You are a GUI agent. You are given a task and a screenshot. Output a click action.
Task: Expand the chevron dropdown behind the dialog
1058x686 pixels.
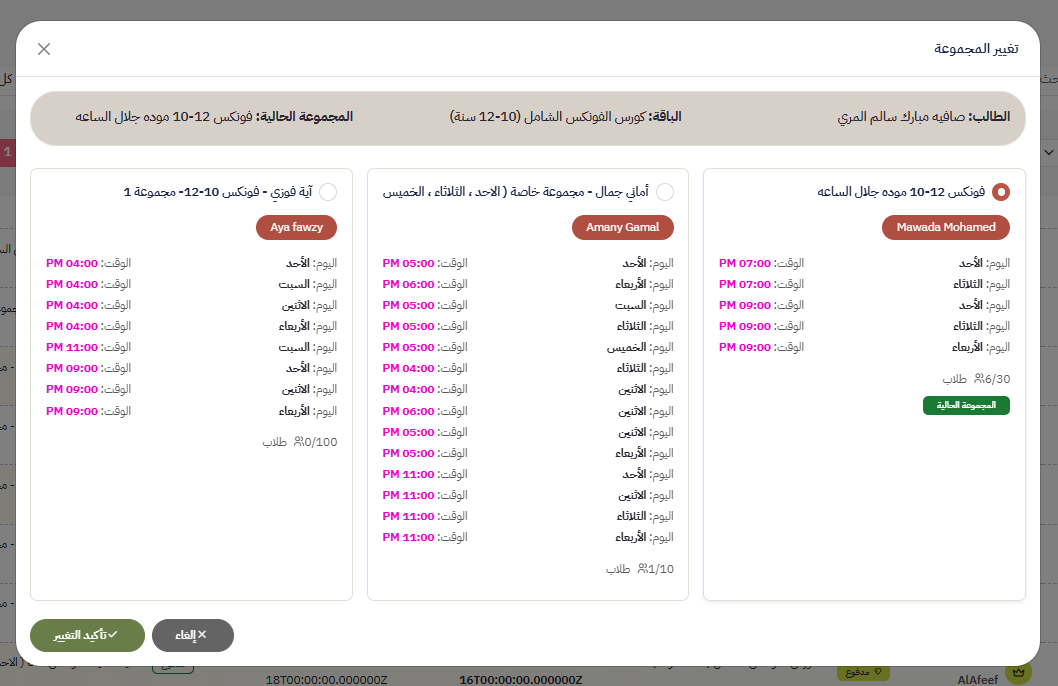coord(1047,153)
